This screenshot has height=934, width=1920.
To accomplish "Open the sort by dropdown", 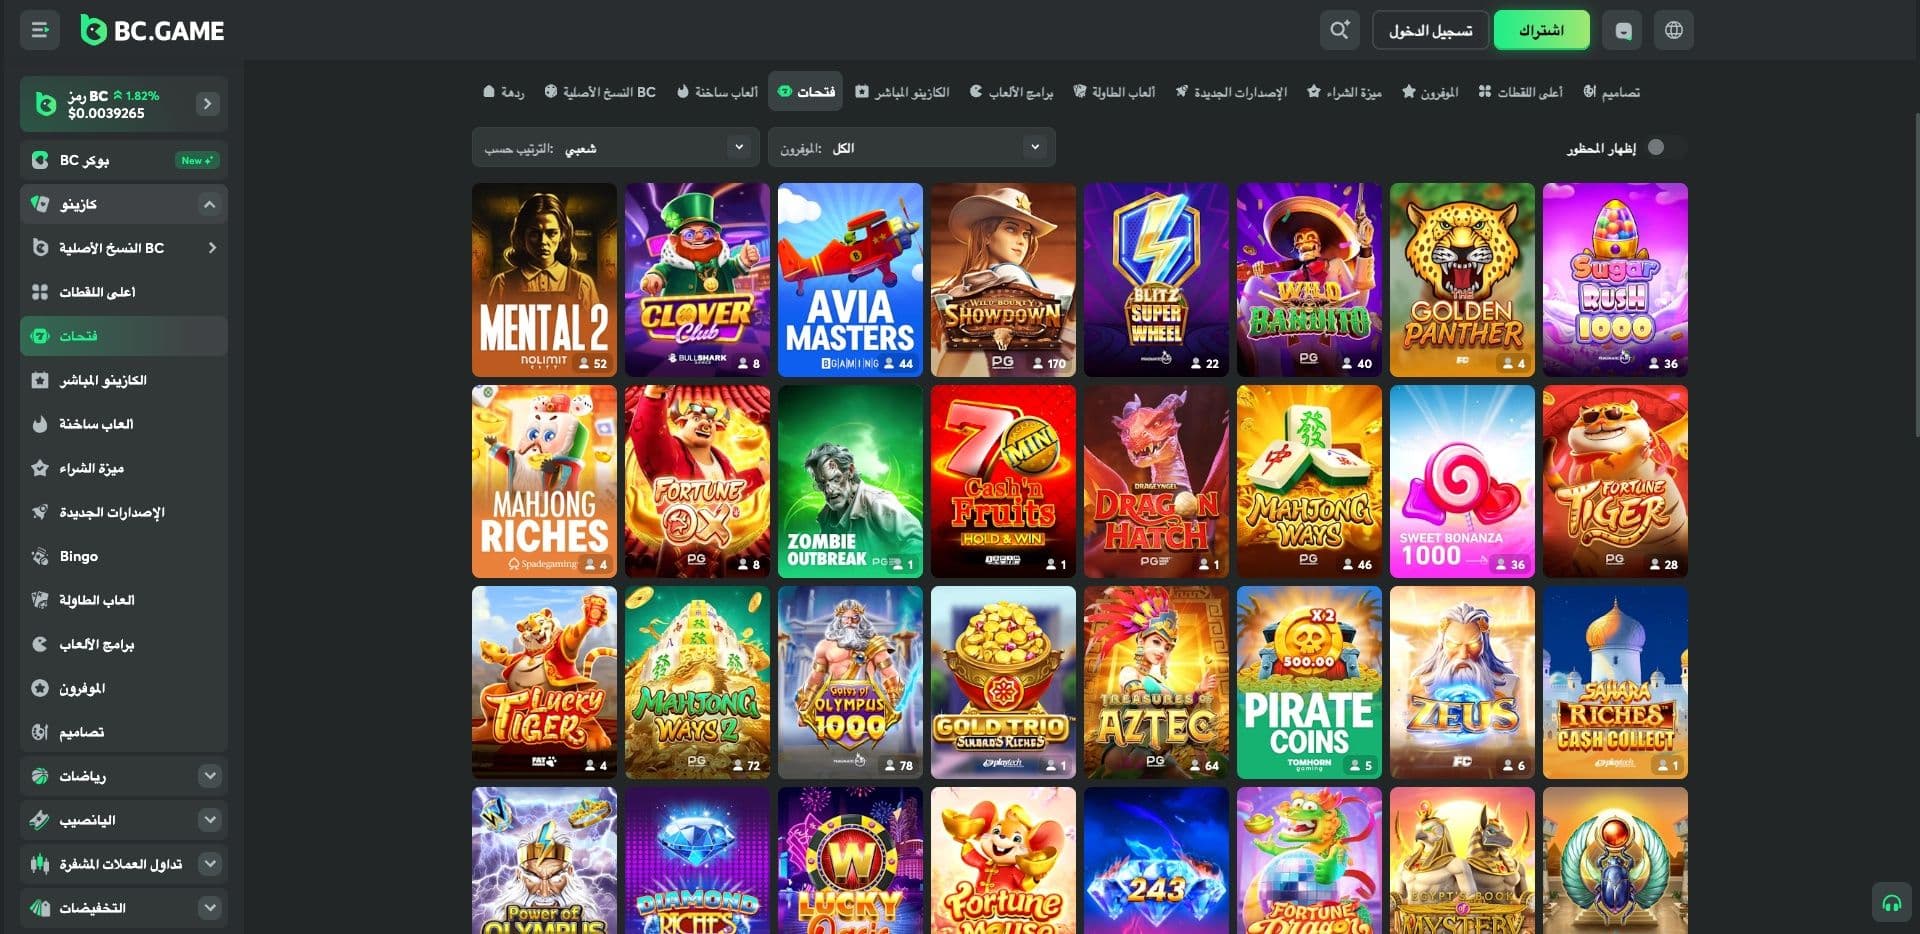I will click(x=613, y=148).
